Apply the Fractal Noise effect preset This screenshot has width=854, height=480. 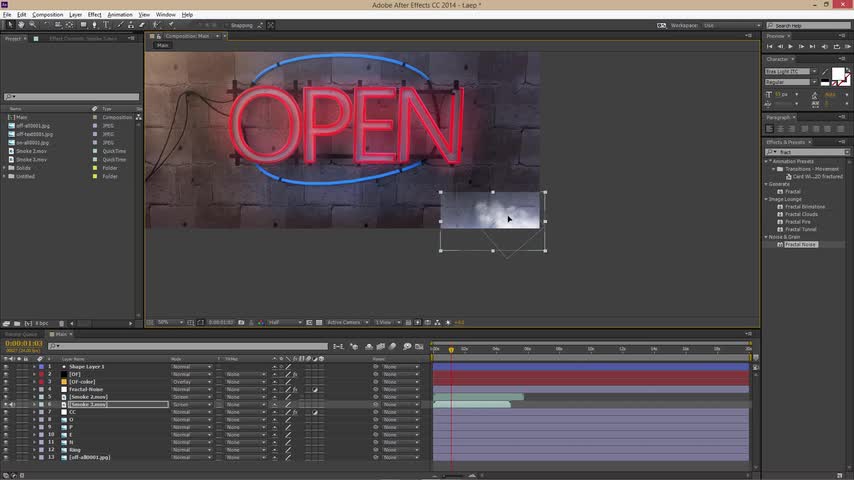point(800,244)
